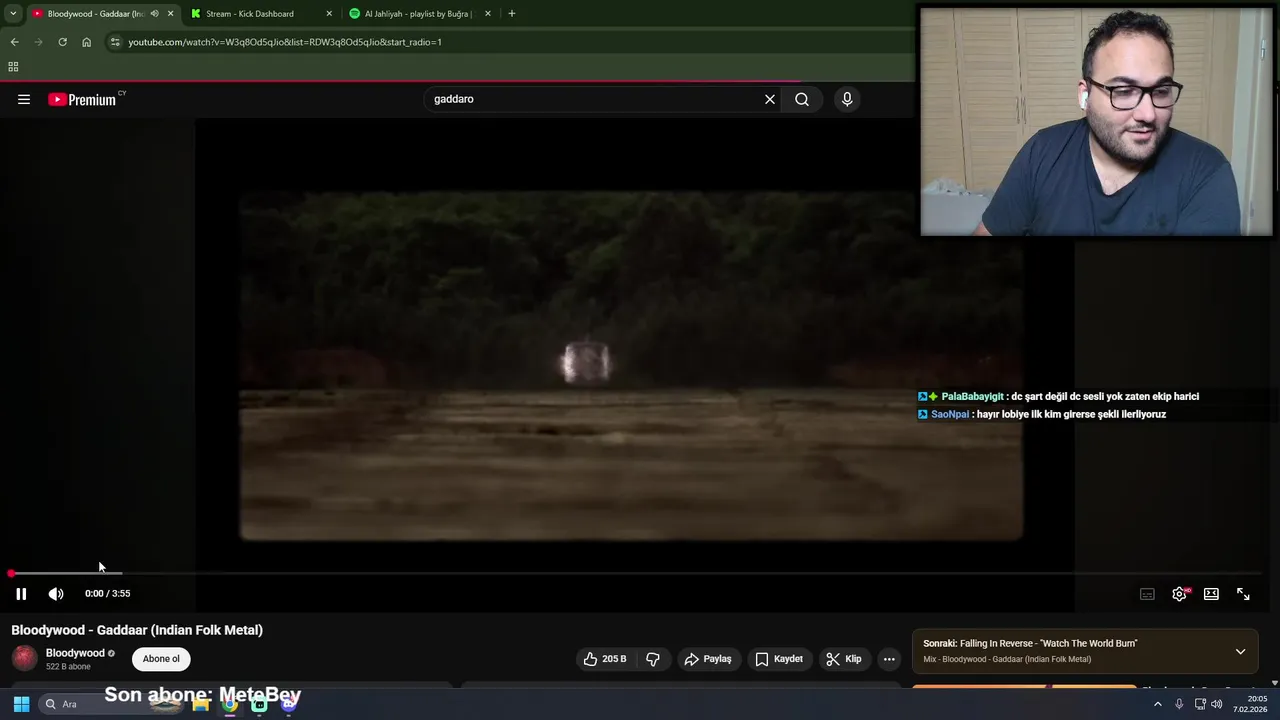Start voice search with microphone icon
Screen dimensions: 1280x720
point(847,99)
